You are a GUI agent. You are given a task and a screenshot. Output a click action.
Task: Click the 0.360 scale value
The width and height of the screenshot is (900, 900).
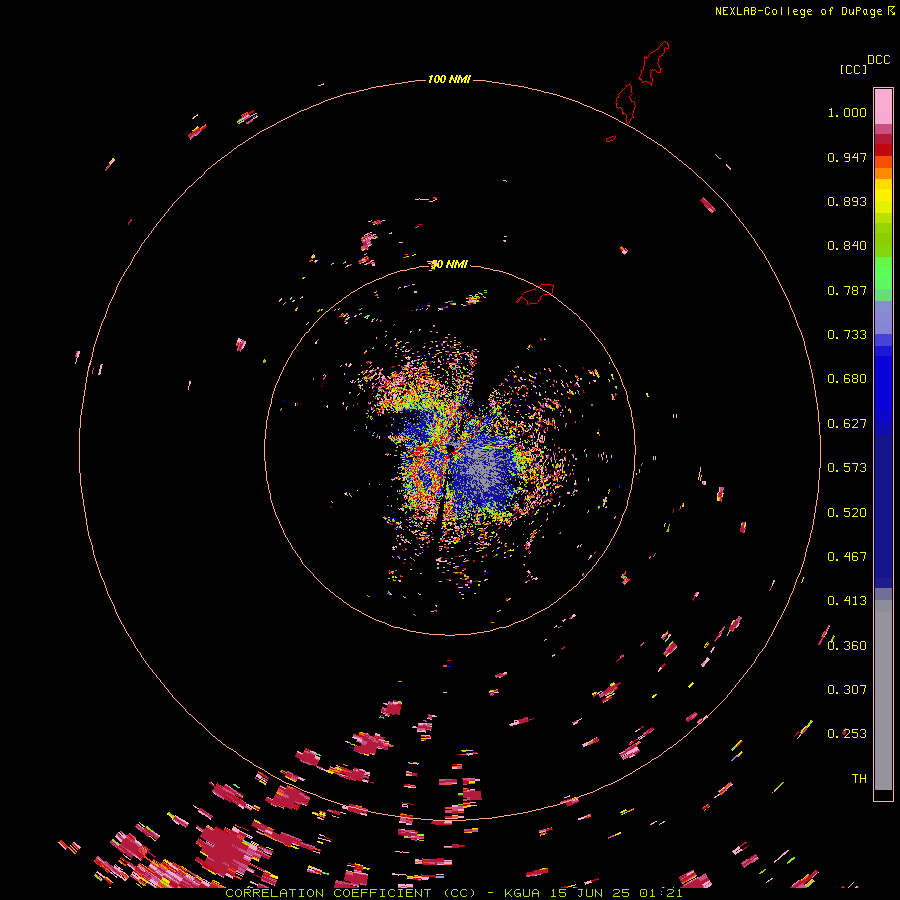pos(847,646)
